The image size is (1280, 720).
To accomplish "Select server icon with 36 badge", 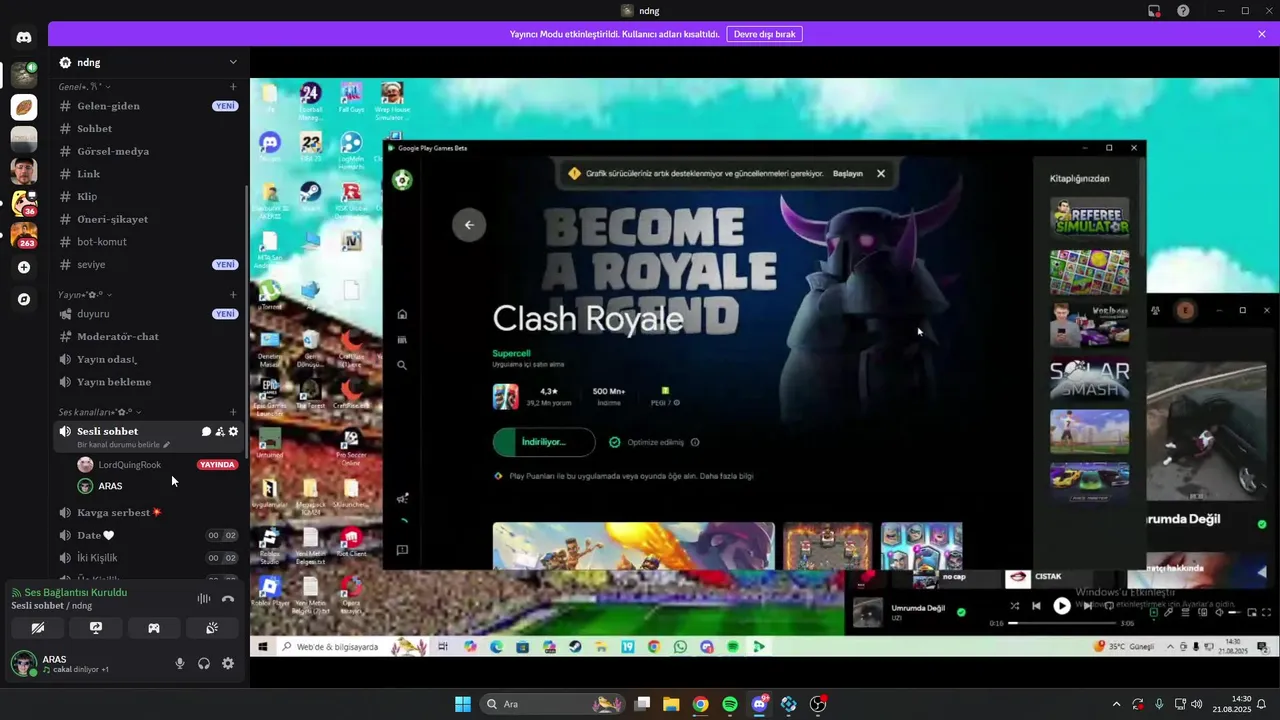I will [x=24, y=203].
